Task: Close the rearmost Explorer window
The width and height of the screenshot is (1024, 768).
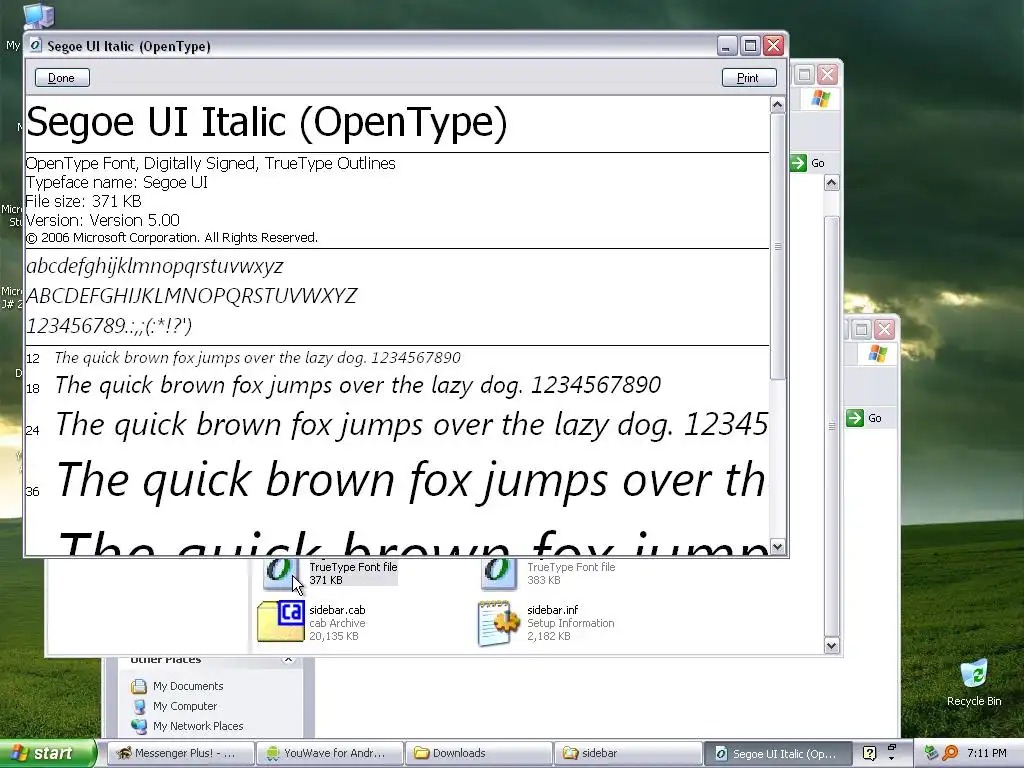Action: 885,329
